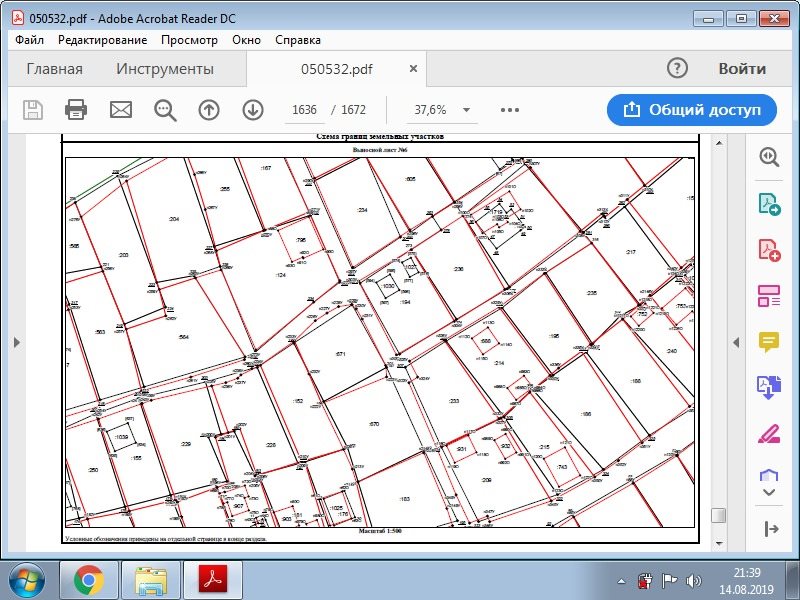Show more toolbar options (three dots)
Image resolution: width=800 pixels, height=600 pixels.
(x=510, y=110)
